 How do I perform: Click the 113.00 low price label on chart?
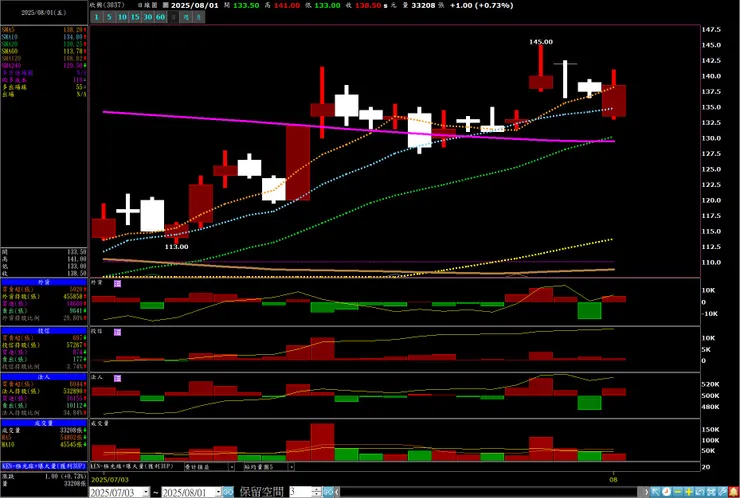[177, 246]
